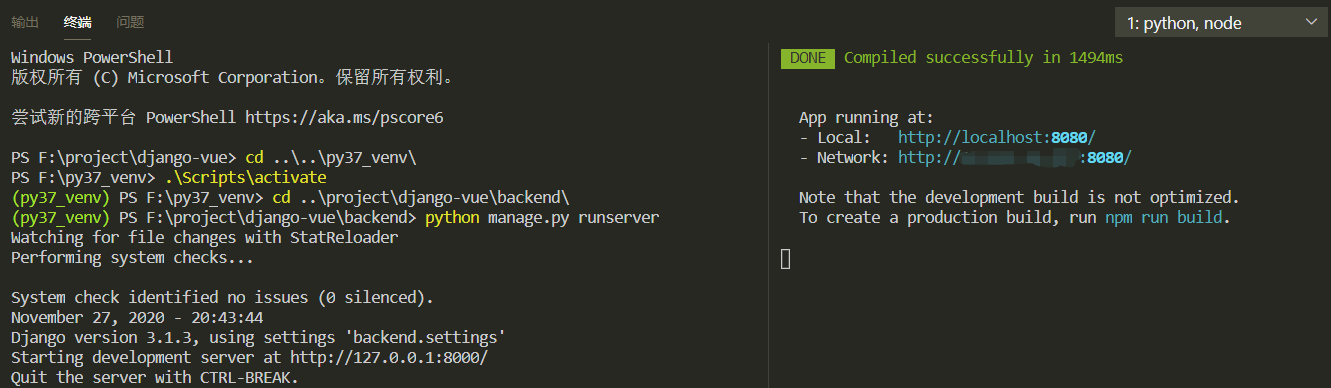The image size is (1331, 388).
Task: Click the 'Quit the server with CTRL-BREAK.' line
Action: [x=155, y=378]
